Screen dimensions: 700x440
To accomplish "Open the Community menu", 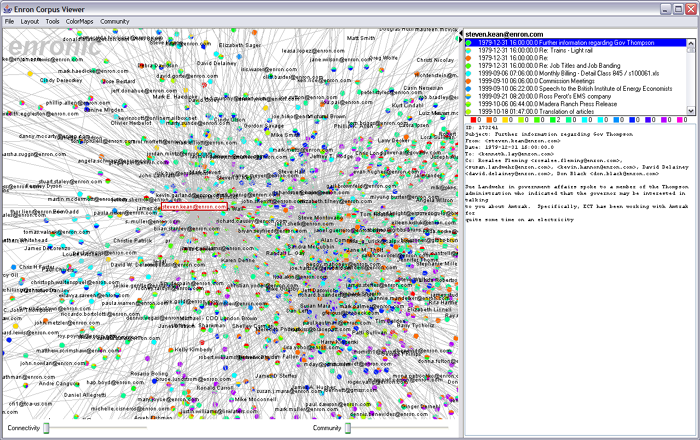I will coord(114,21).
